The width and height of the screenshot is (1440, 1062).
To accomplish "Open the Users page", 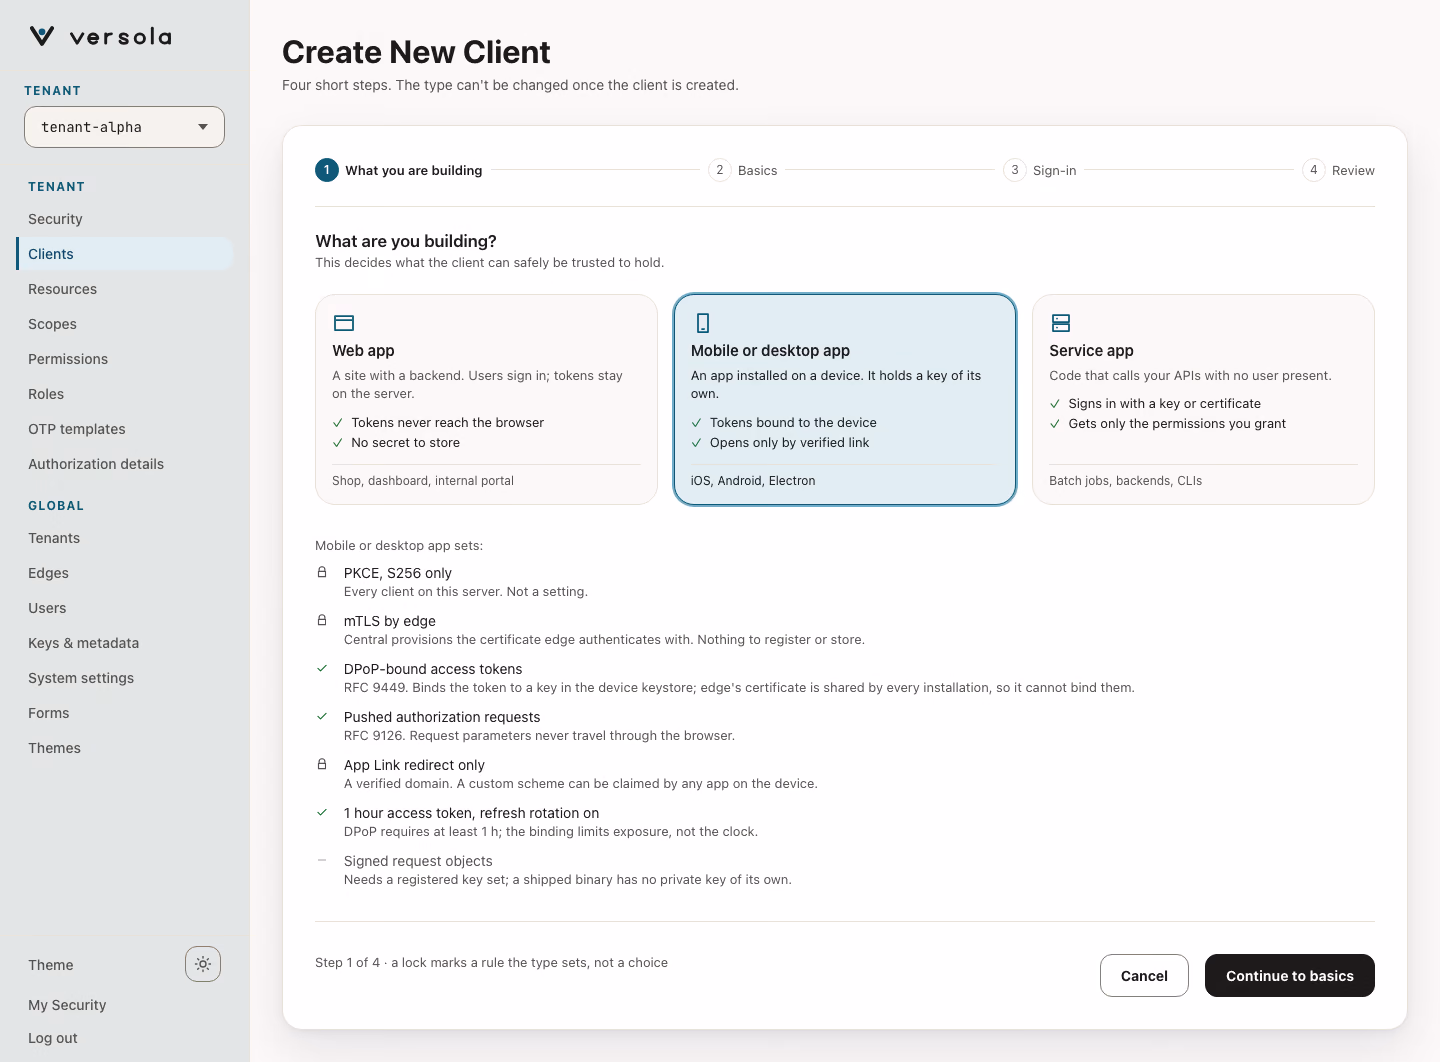I will coord(124,608).
